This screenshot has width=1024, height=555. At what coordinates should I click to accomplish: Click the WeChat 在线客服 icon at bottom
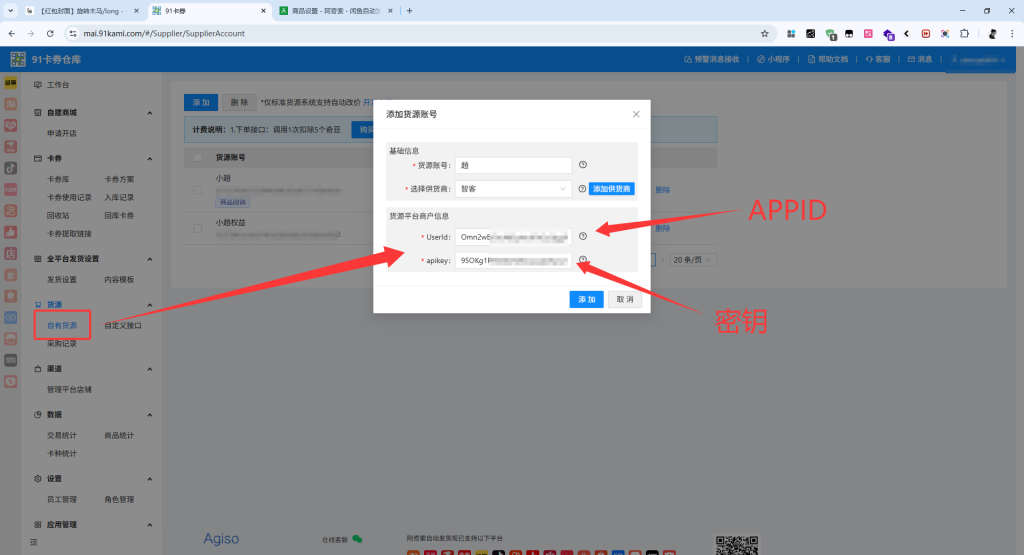point(357,539)
